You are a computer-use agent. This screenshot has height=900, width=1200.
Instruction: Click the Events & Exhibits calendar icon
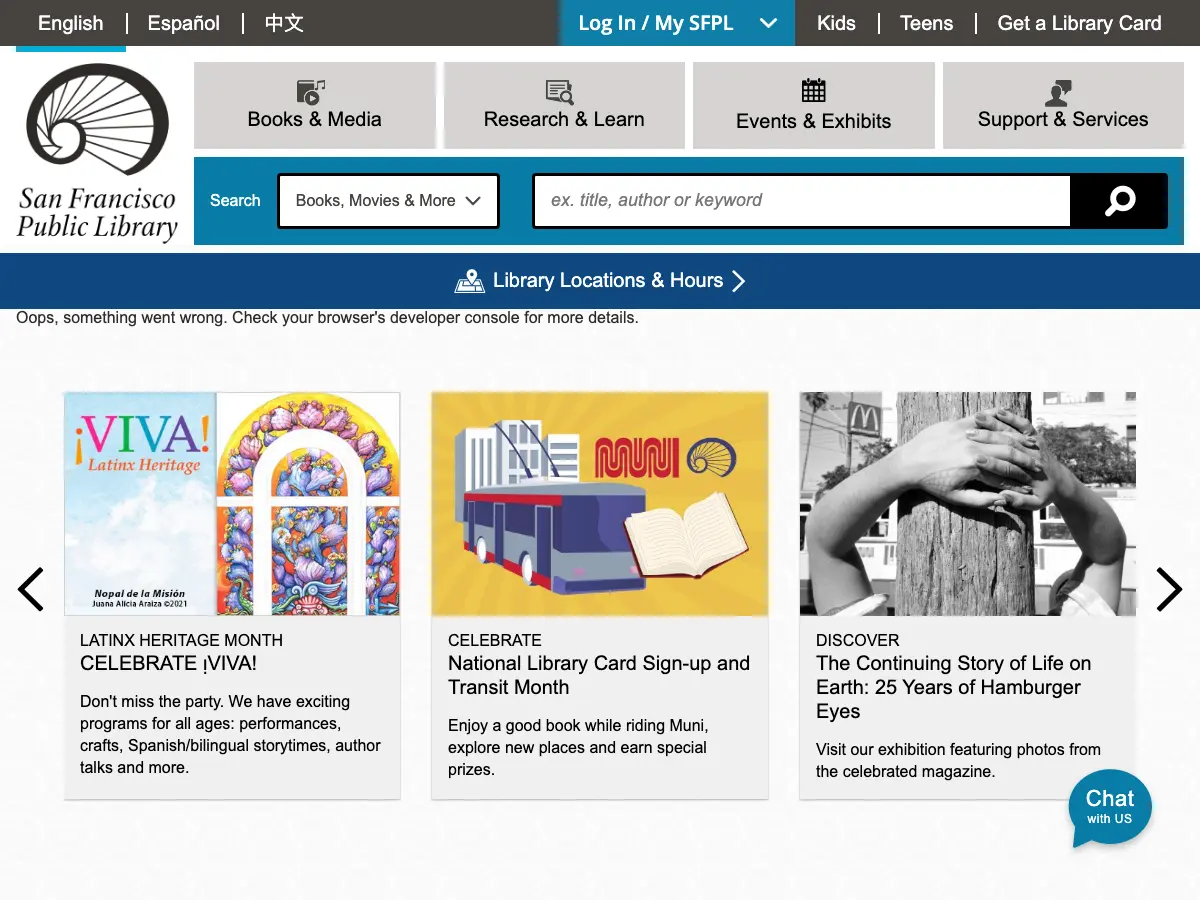[814, 90]
